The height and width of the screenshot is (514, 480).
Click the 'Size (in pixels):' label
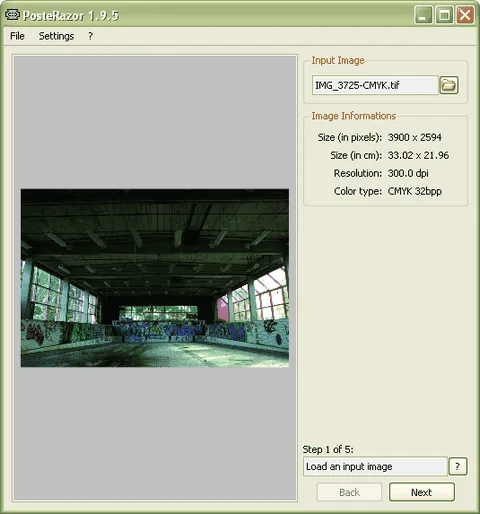point(350,137)
